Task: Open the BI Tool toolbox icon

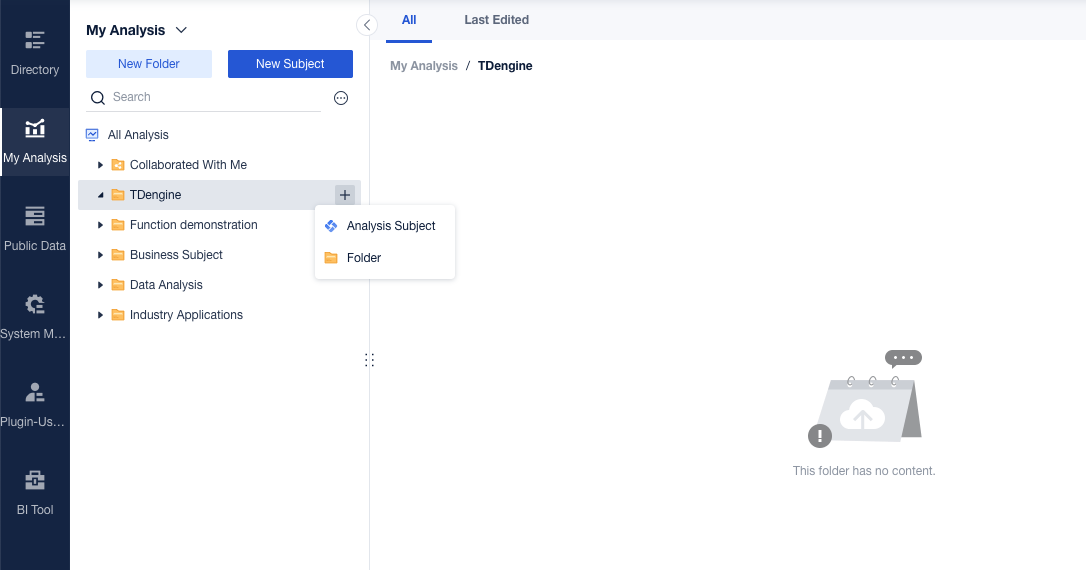Action: pos(35,480)
